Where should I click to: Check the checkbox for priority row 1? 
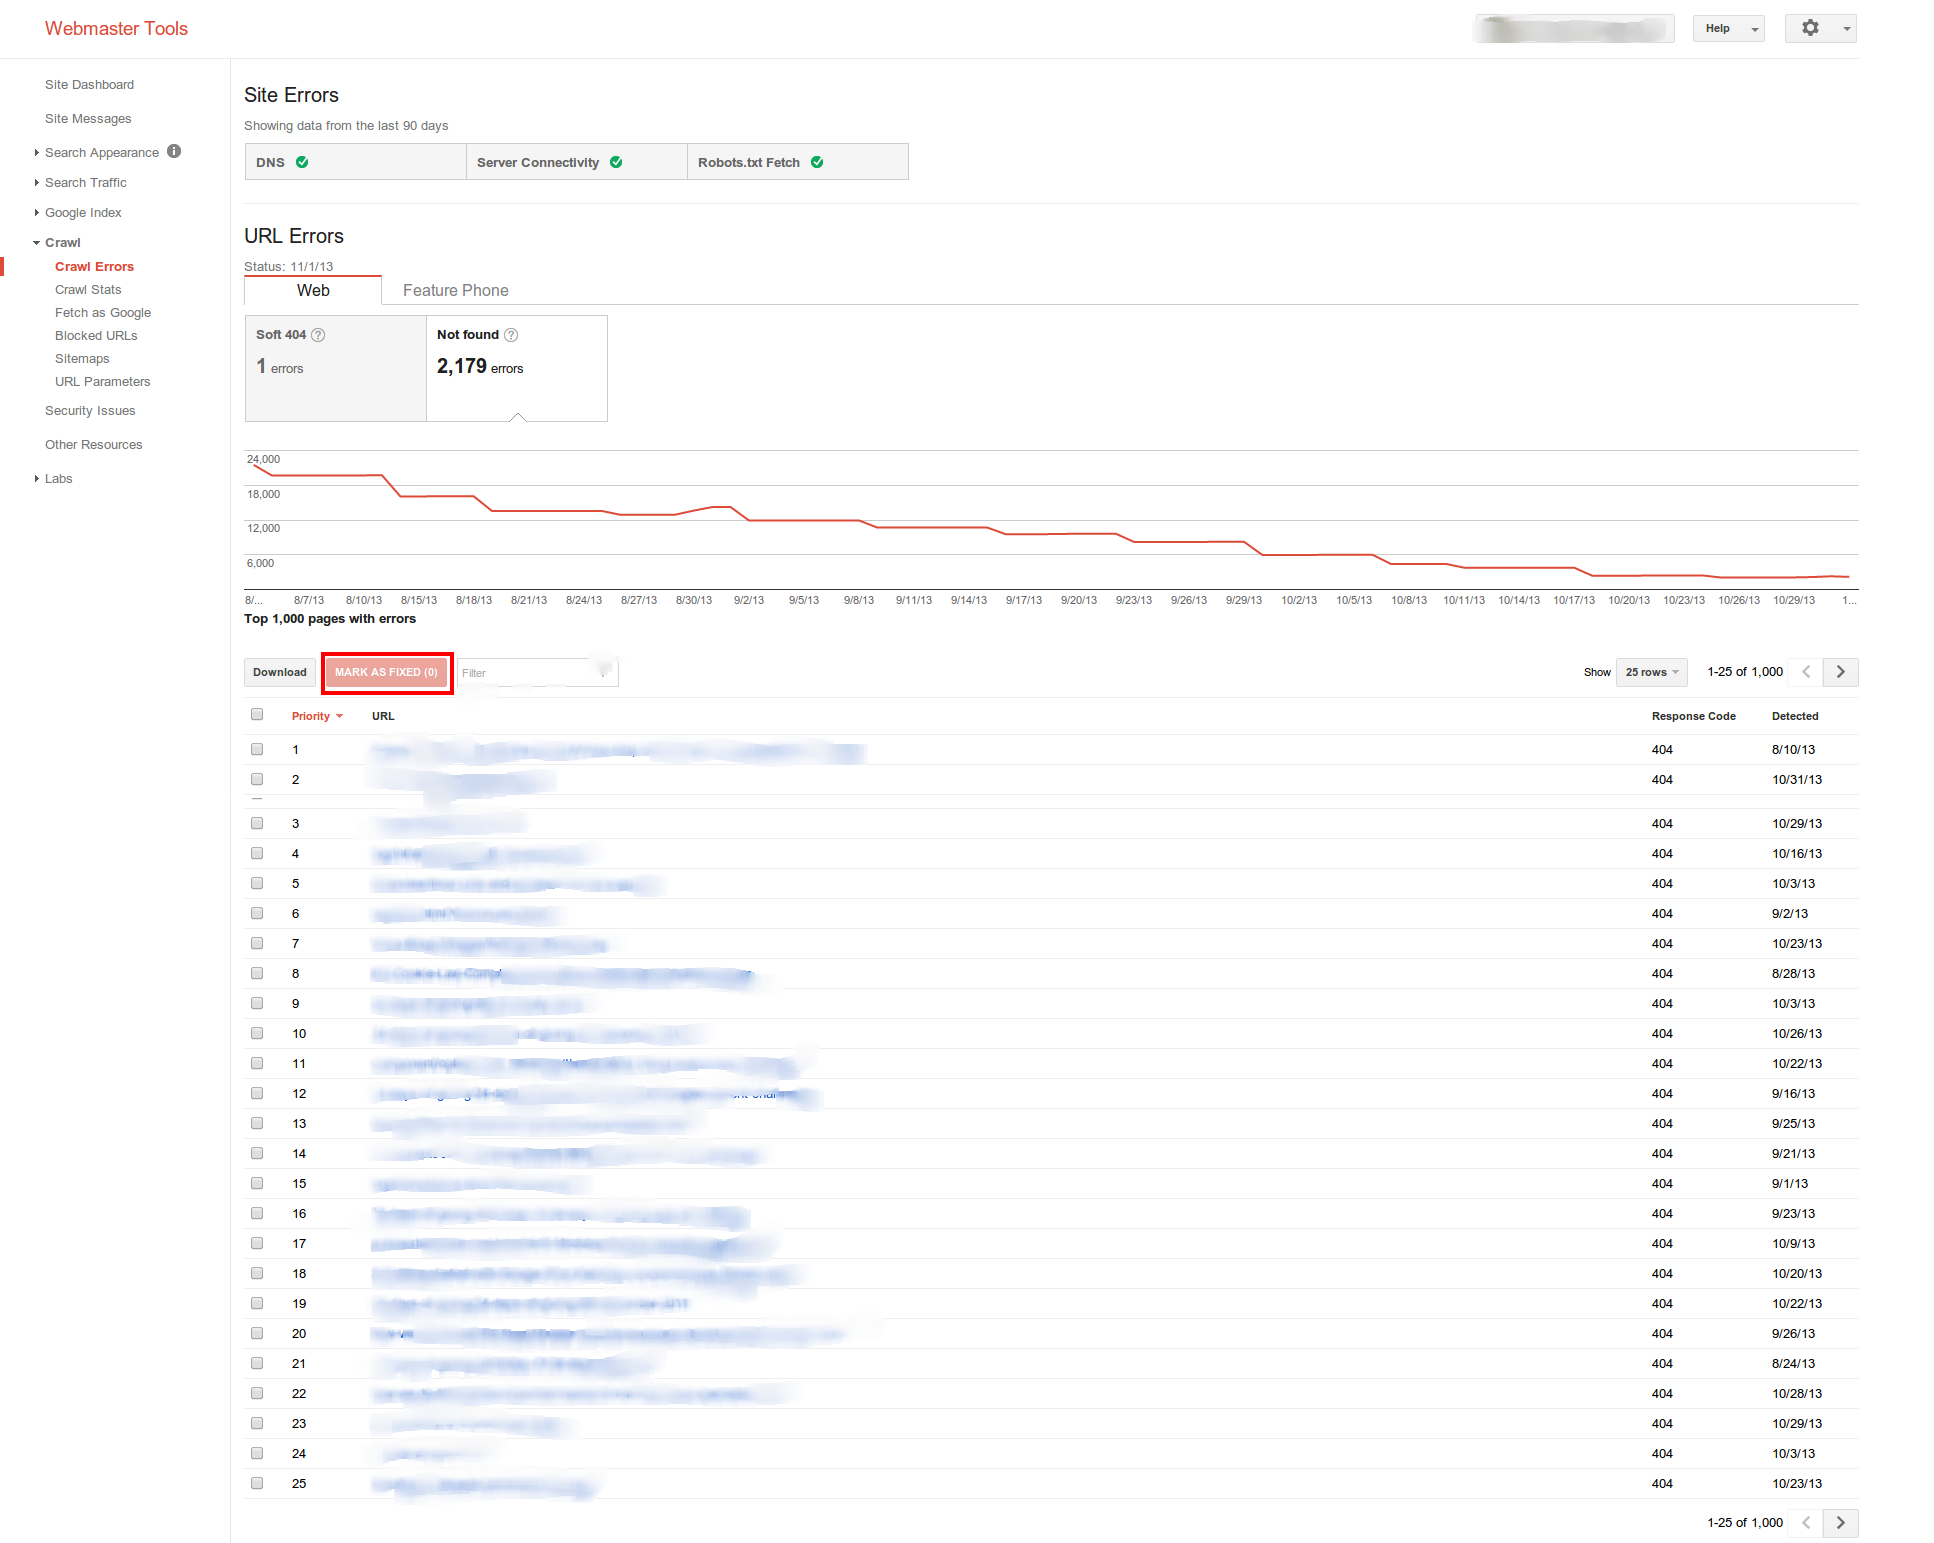click(x=257, y=749)
